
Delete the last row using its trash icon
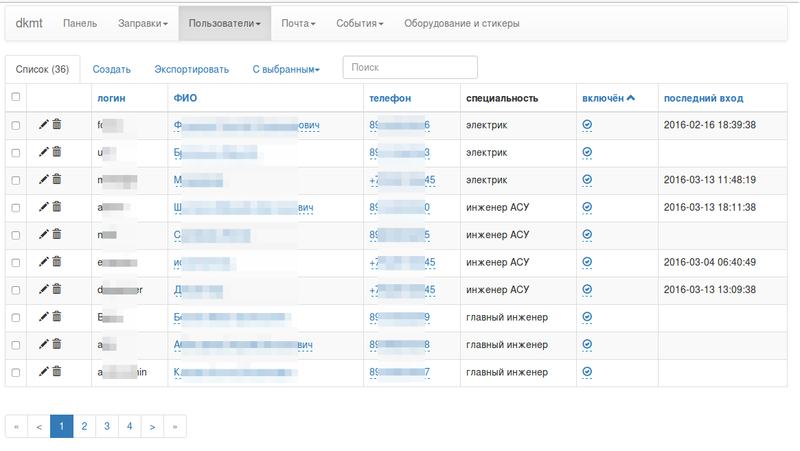56,372
